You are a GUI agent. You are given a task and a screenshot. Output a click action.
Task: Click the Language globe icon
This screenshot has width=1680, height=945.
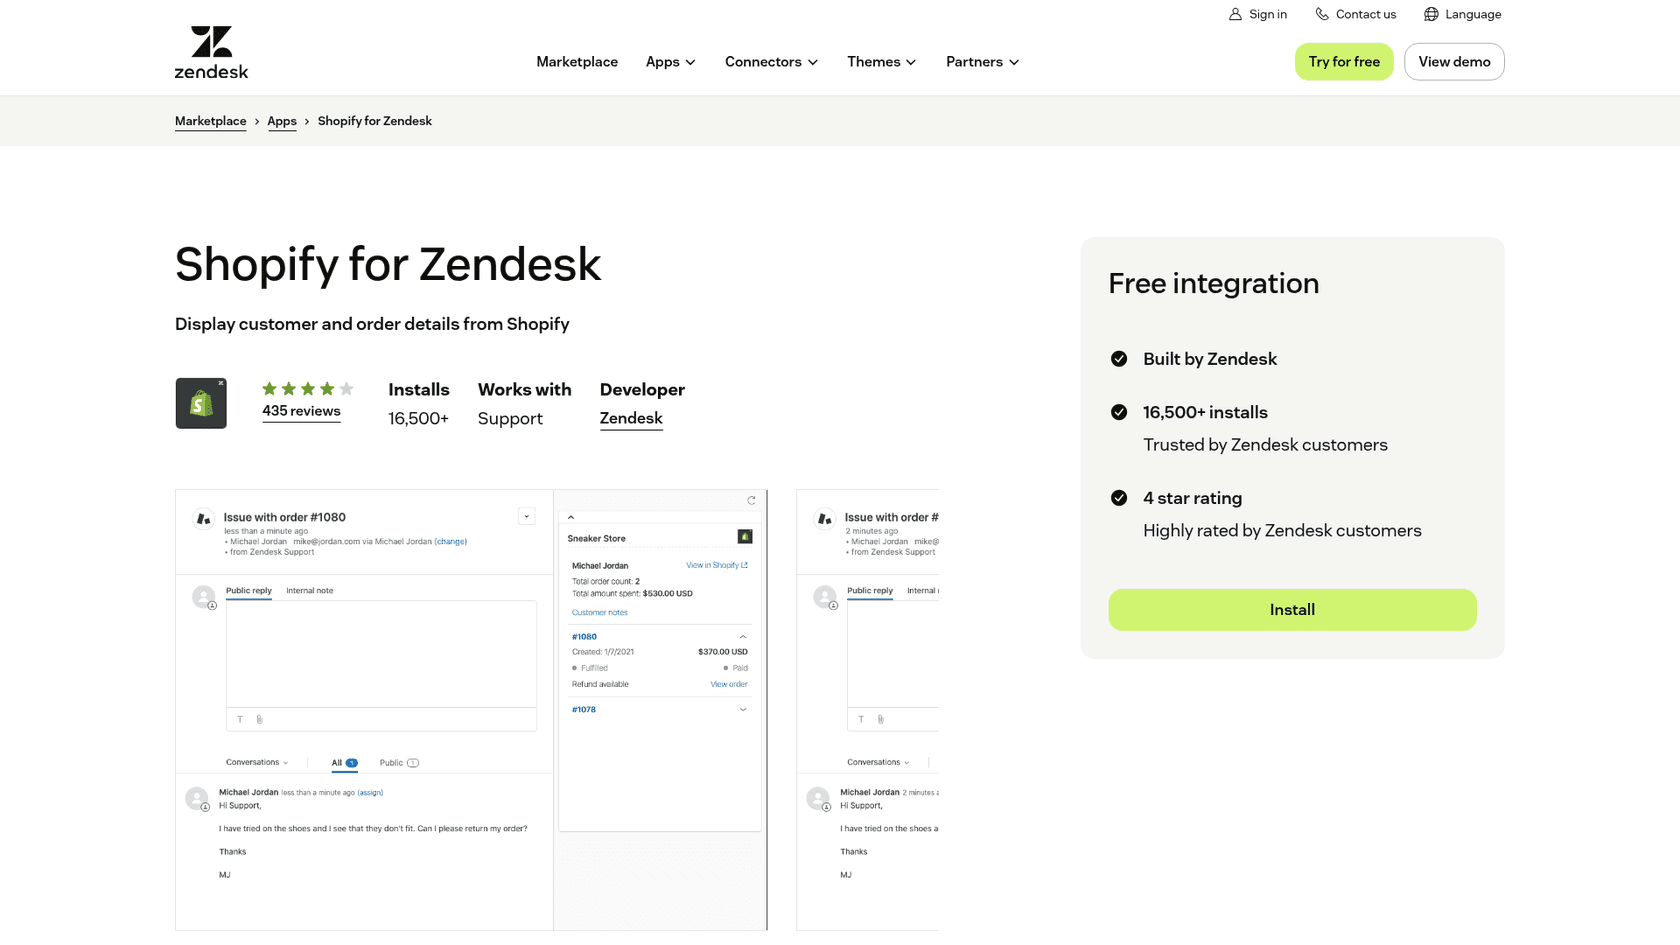(1431, 14)
